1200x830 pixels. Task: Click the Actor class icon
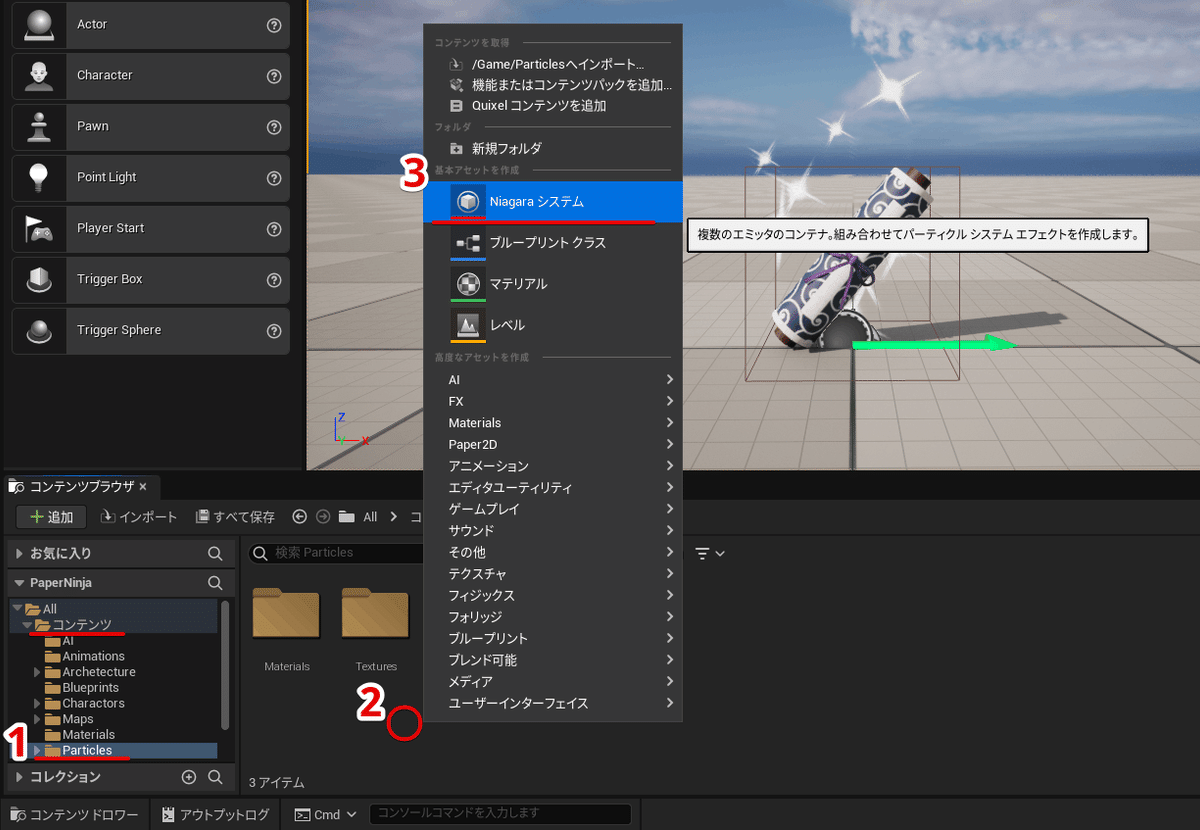pyautogui.click(x=38, y=24)
